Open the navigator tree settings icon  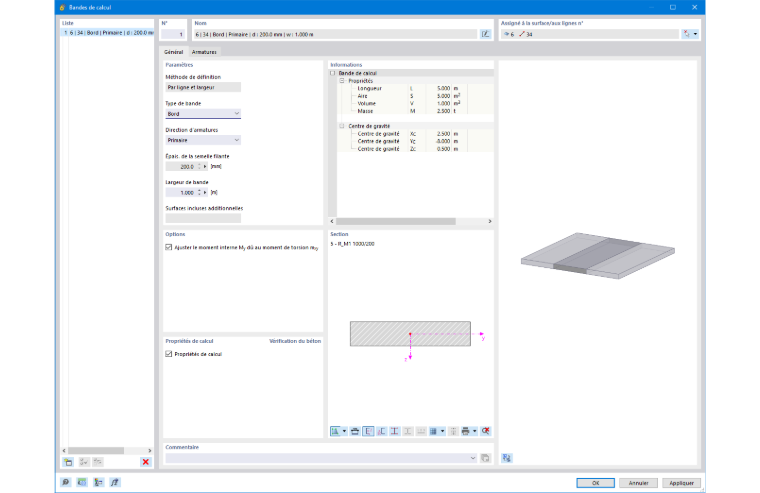tap(98, 482)
